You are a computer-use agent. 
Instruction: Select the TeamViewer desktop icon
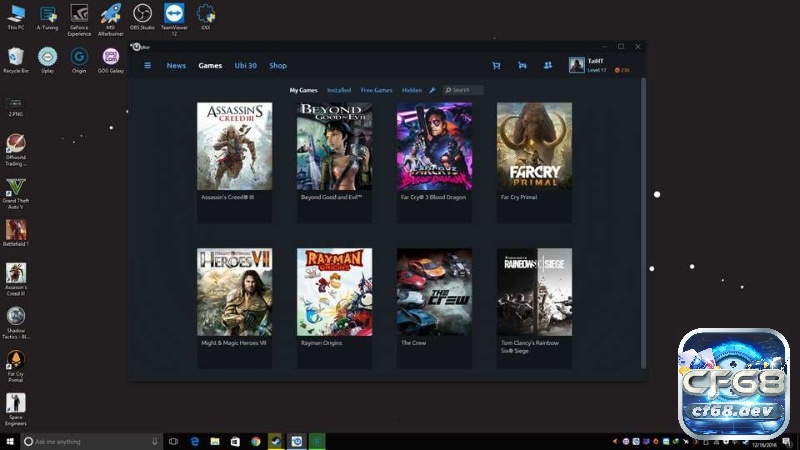point(174,20)
